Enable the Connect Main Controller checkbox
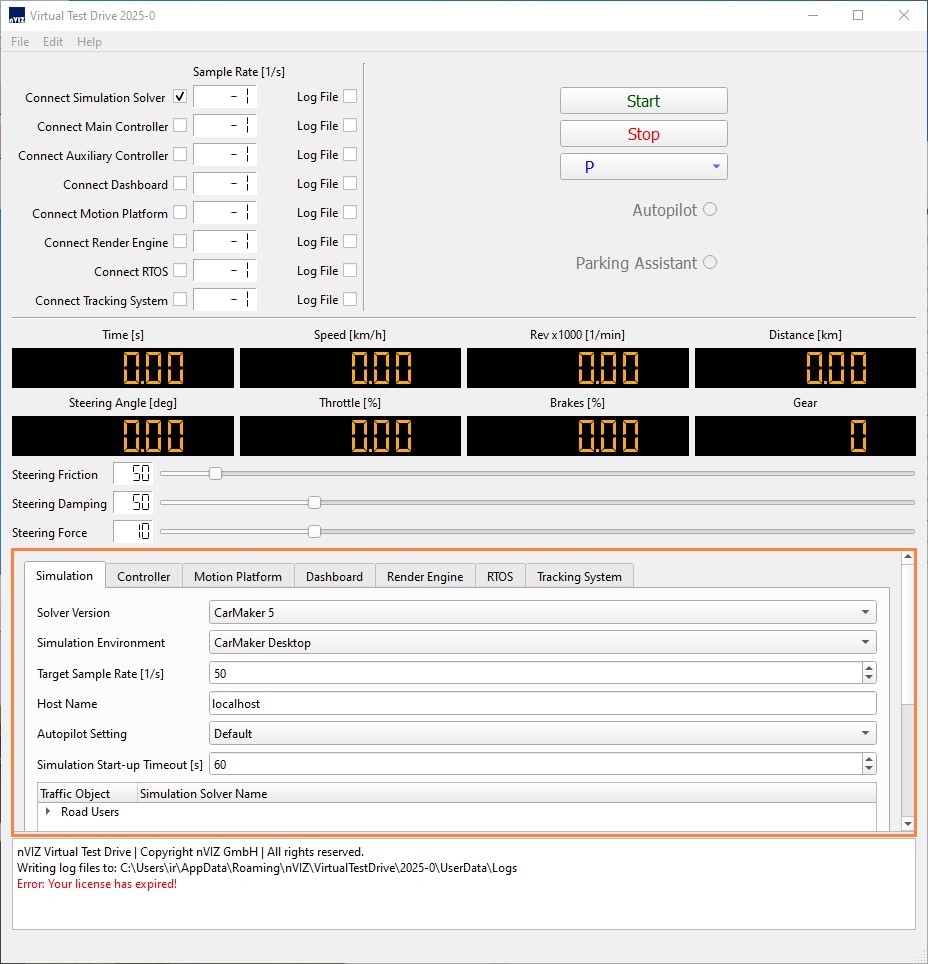The image size is (928, 964). (x=179, y=126)
